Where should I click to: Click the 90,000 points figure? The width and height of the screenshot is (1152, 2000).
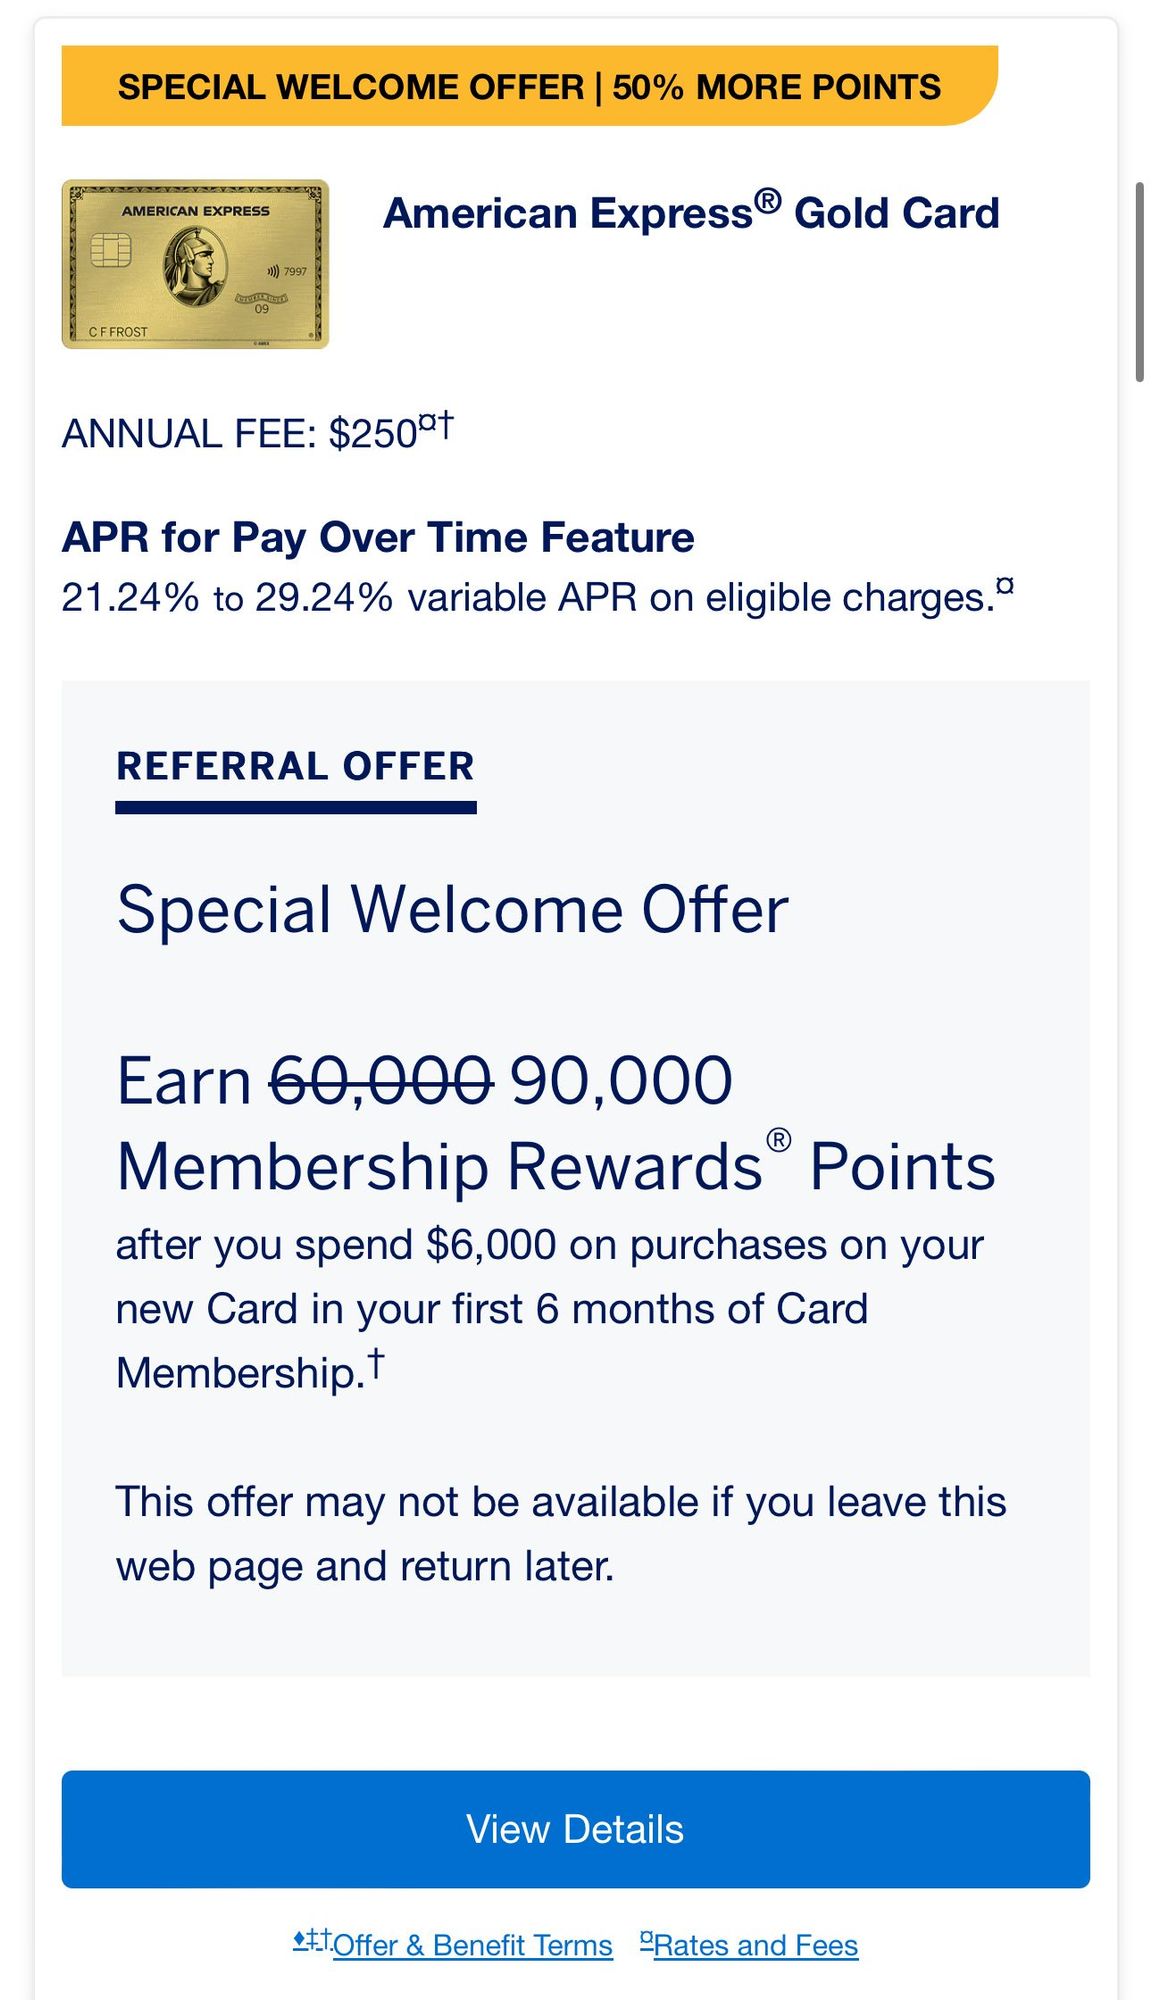click(621, 1081)
